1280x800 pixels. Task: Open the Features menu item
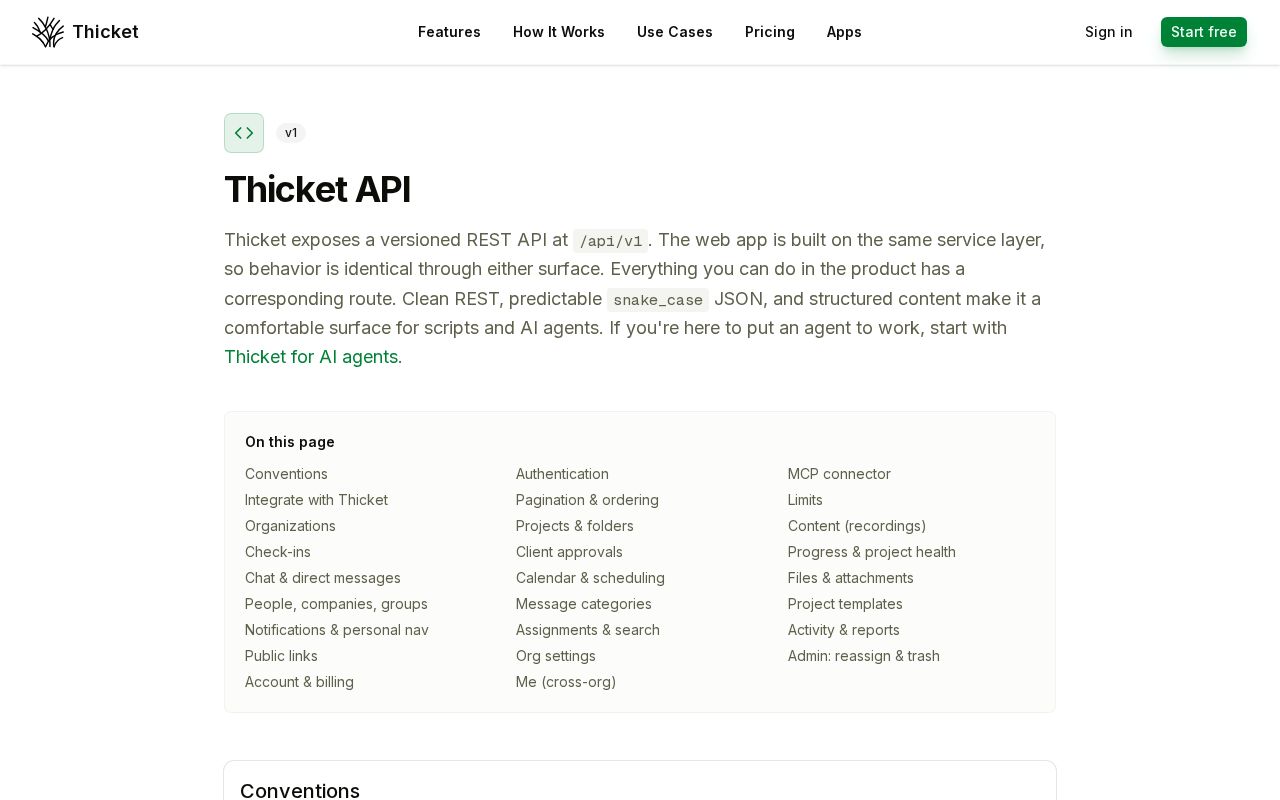[x=449, y=32]
